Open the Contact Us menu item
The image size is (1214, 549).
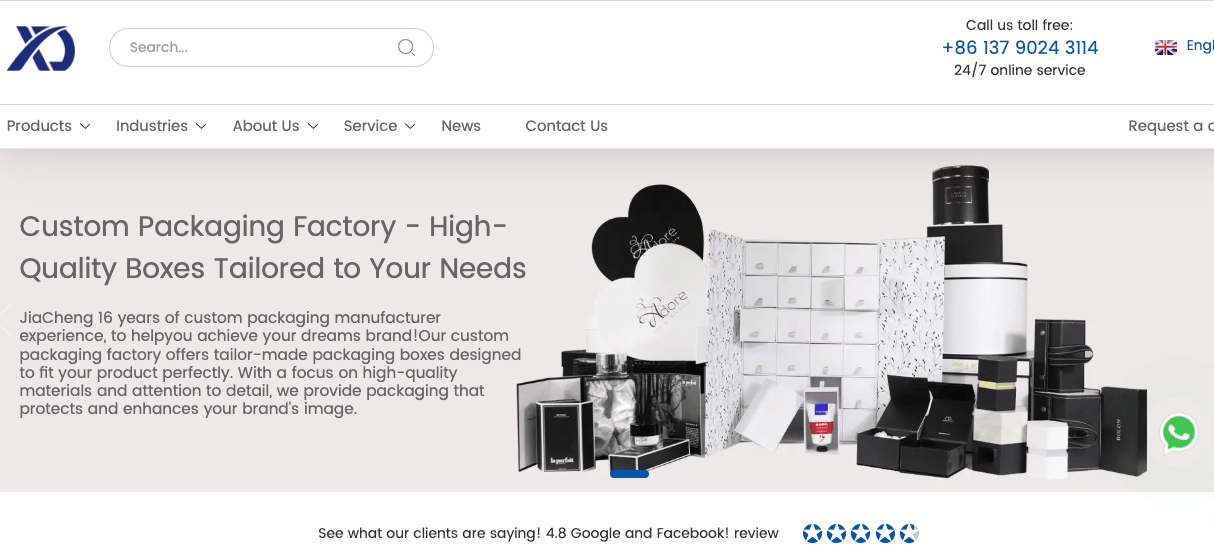[x=566, y=126]
